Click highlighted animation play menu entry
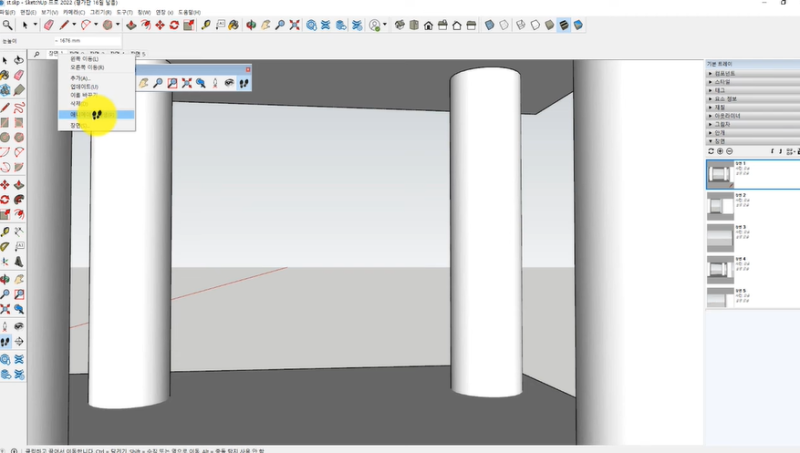 point(96,115)
